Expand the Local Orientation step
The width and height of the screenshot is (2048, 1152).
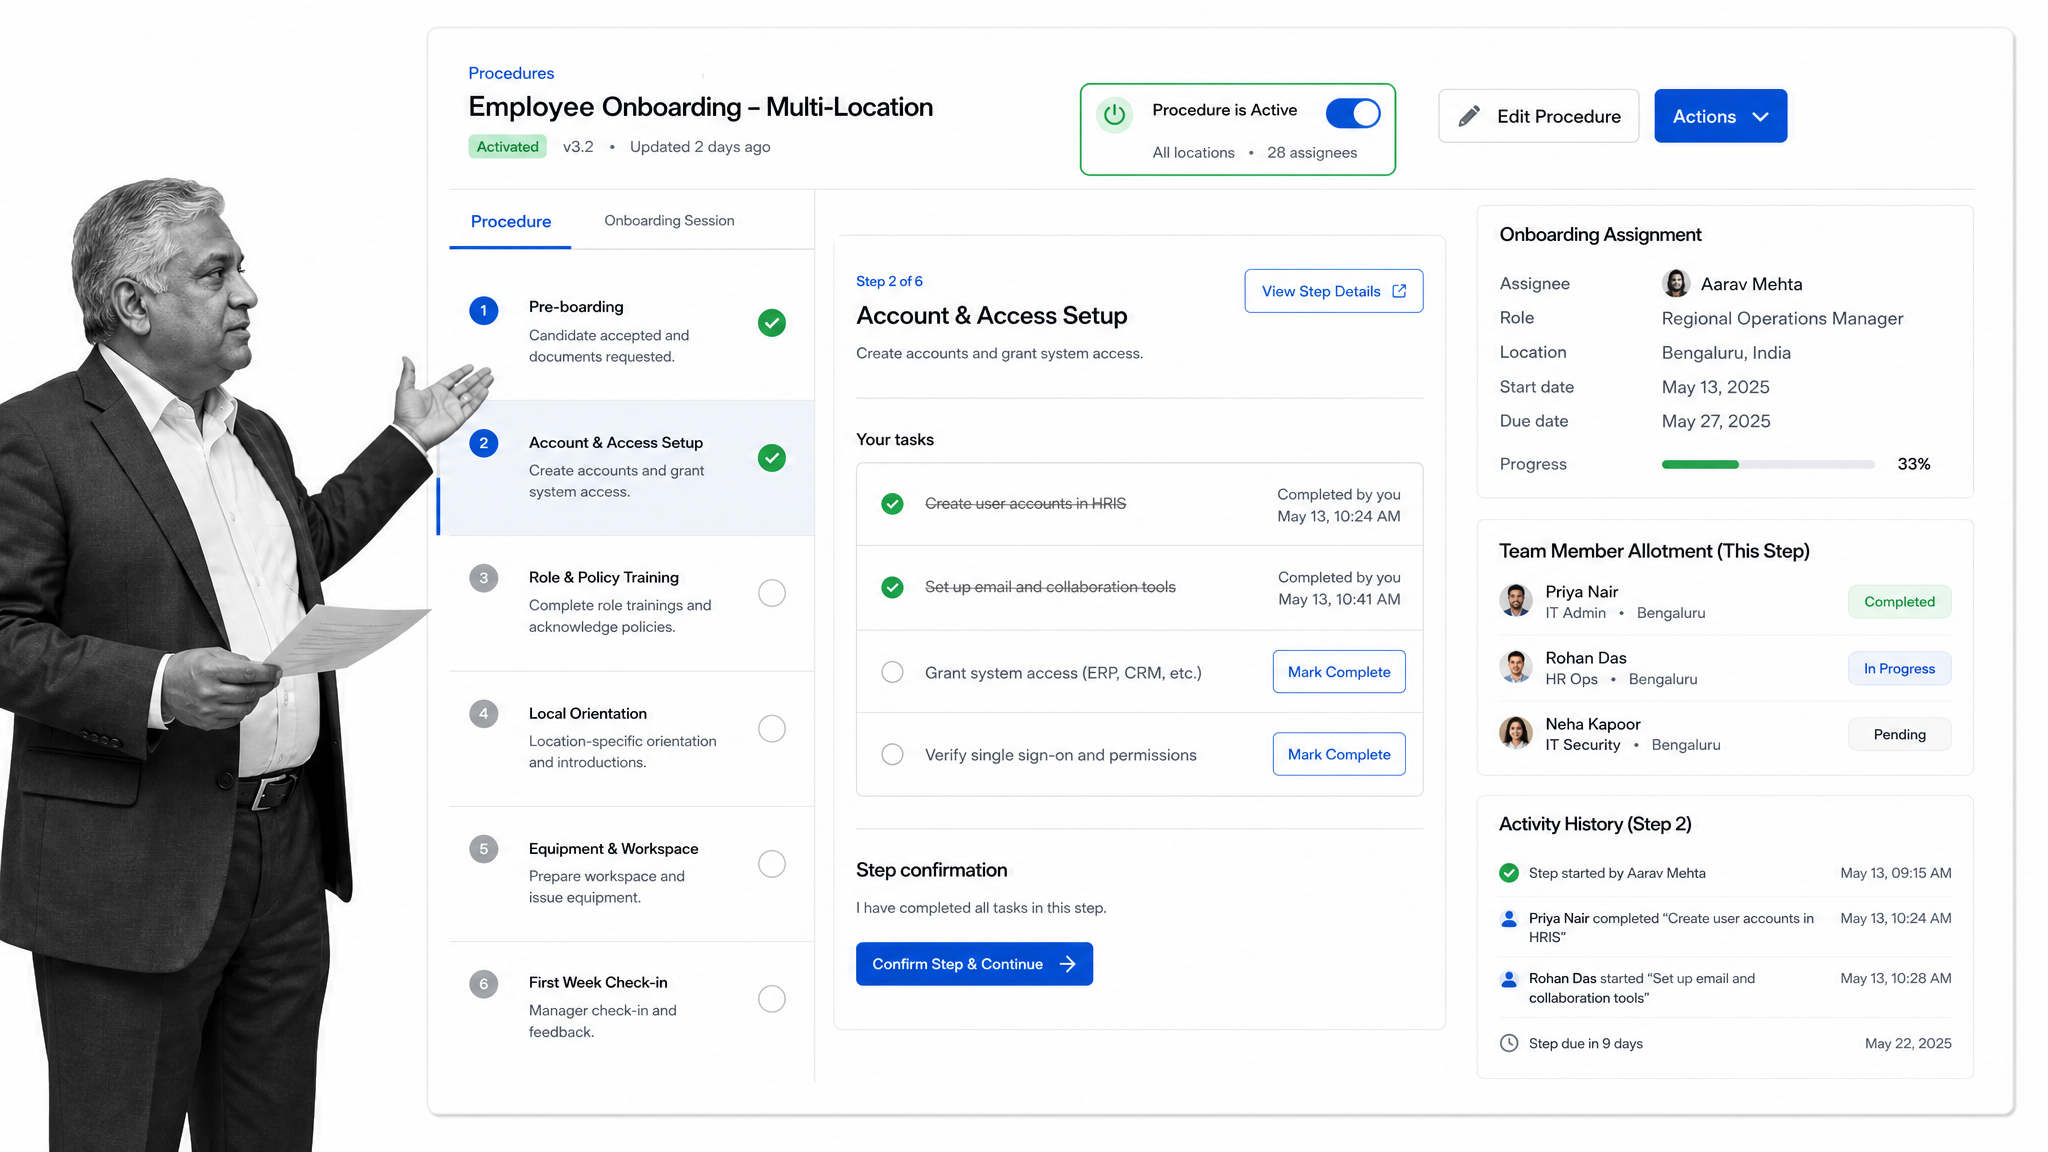coord(631,738)
